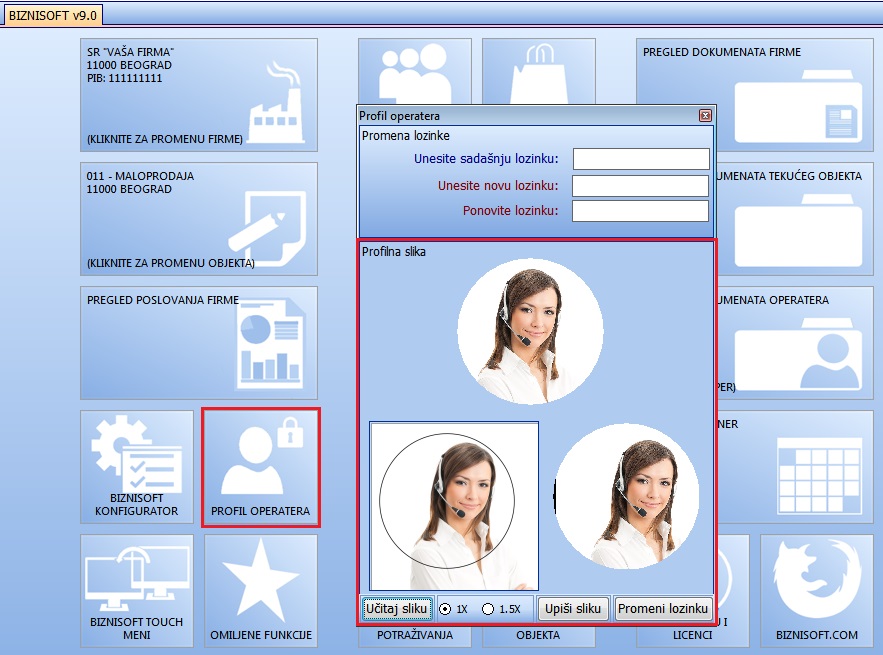Open the Omiljene Funkcije star tile
The image size is (883, 655).
coord(261,591)
